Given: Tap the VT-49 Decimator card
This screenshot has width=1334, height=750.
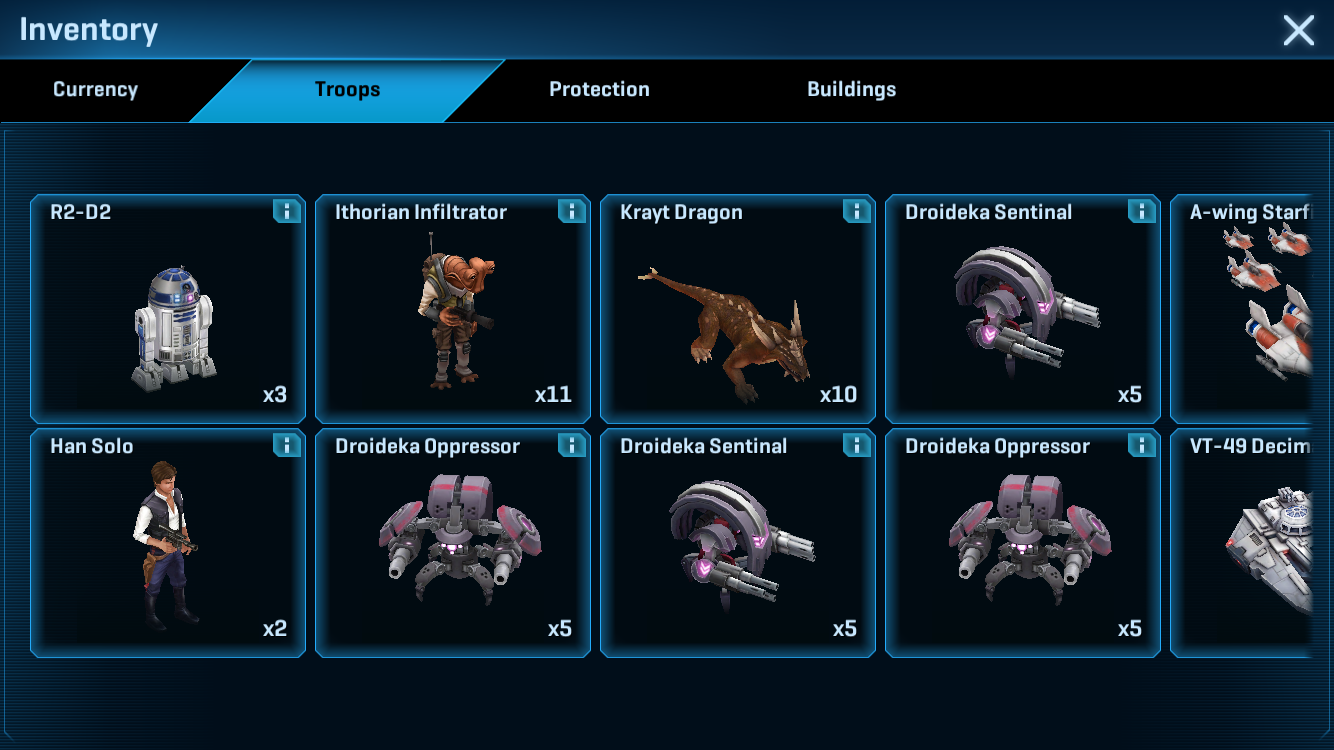Looking at the screenshot, I should pyautogui.click(x=1241, y=543).
